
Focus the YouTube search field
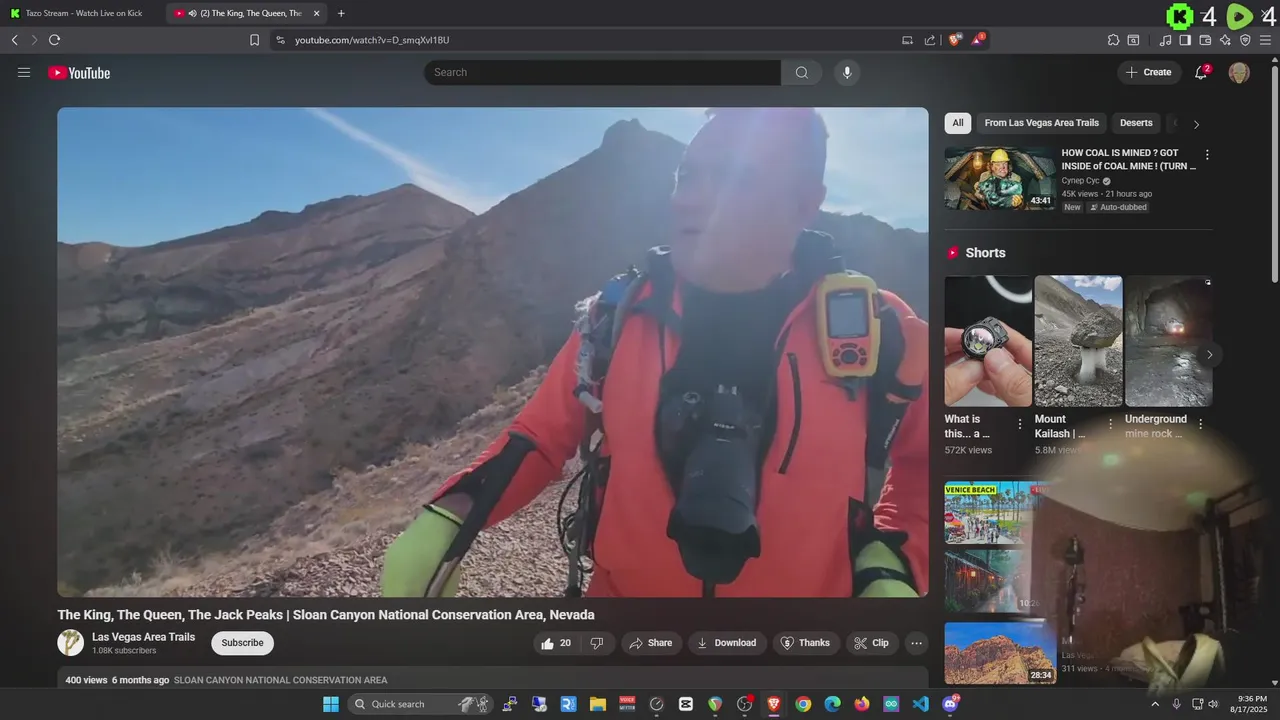(602, 72)
